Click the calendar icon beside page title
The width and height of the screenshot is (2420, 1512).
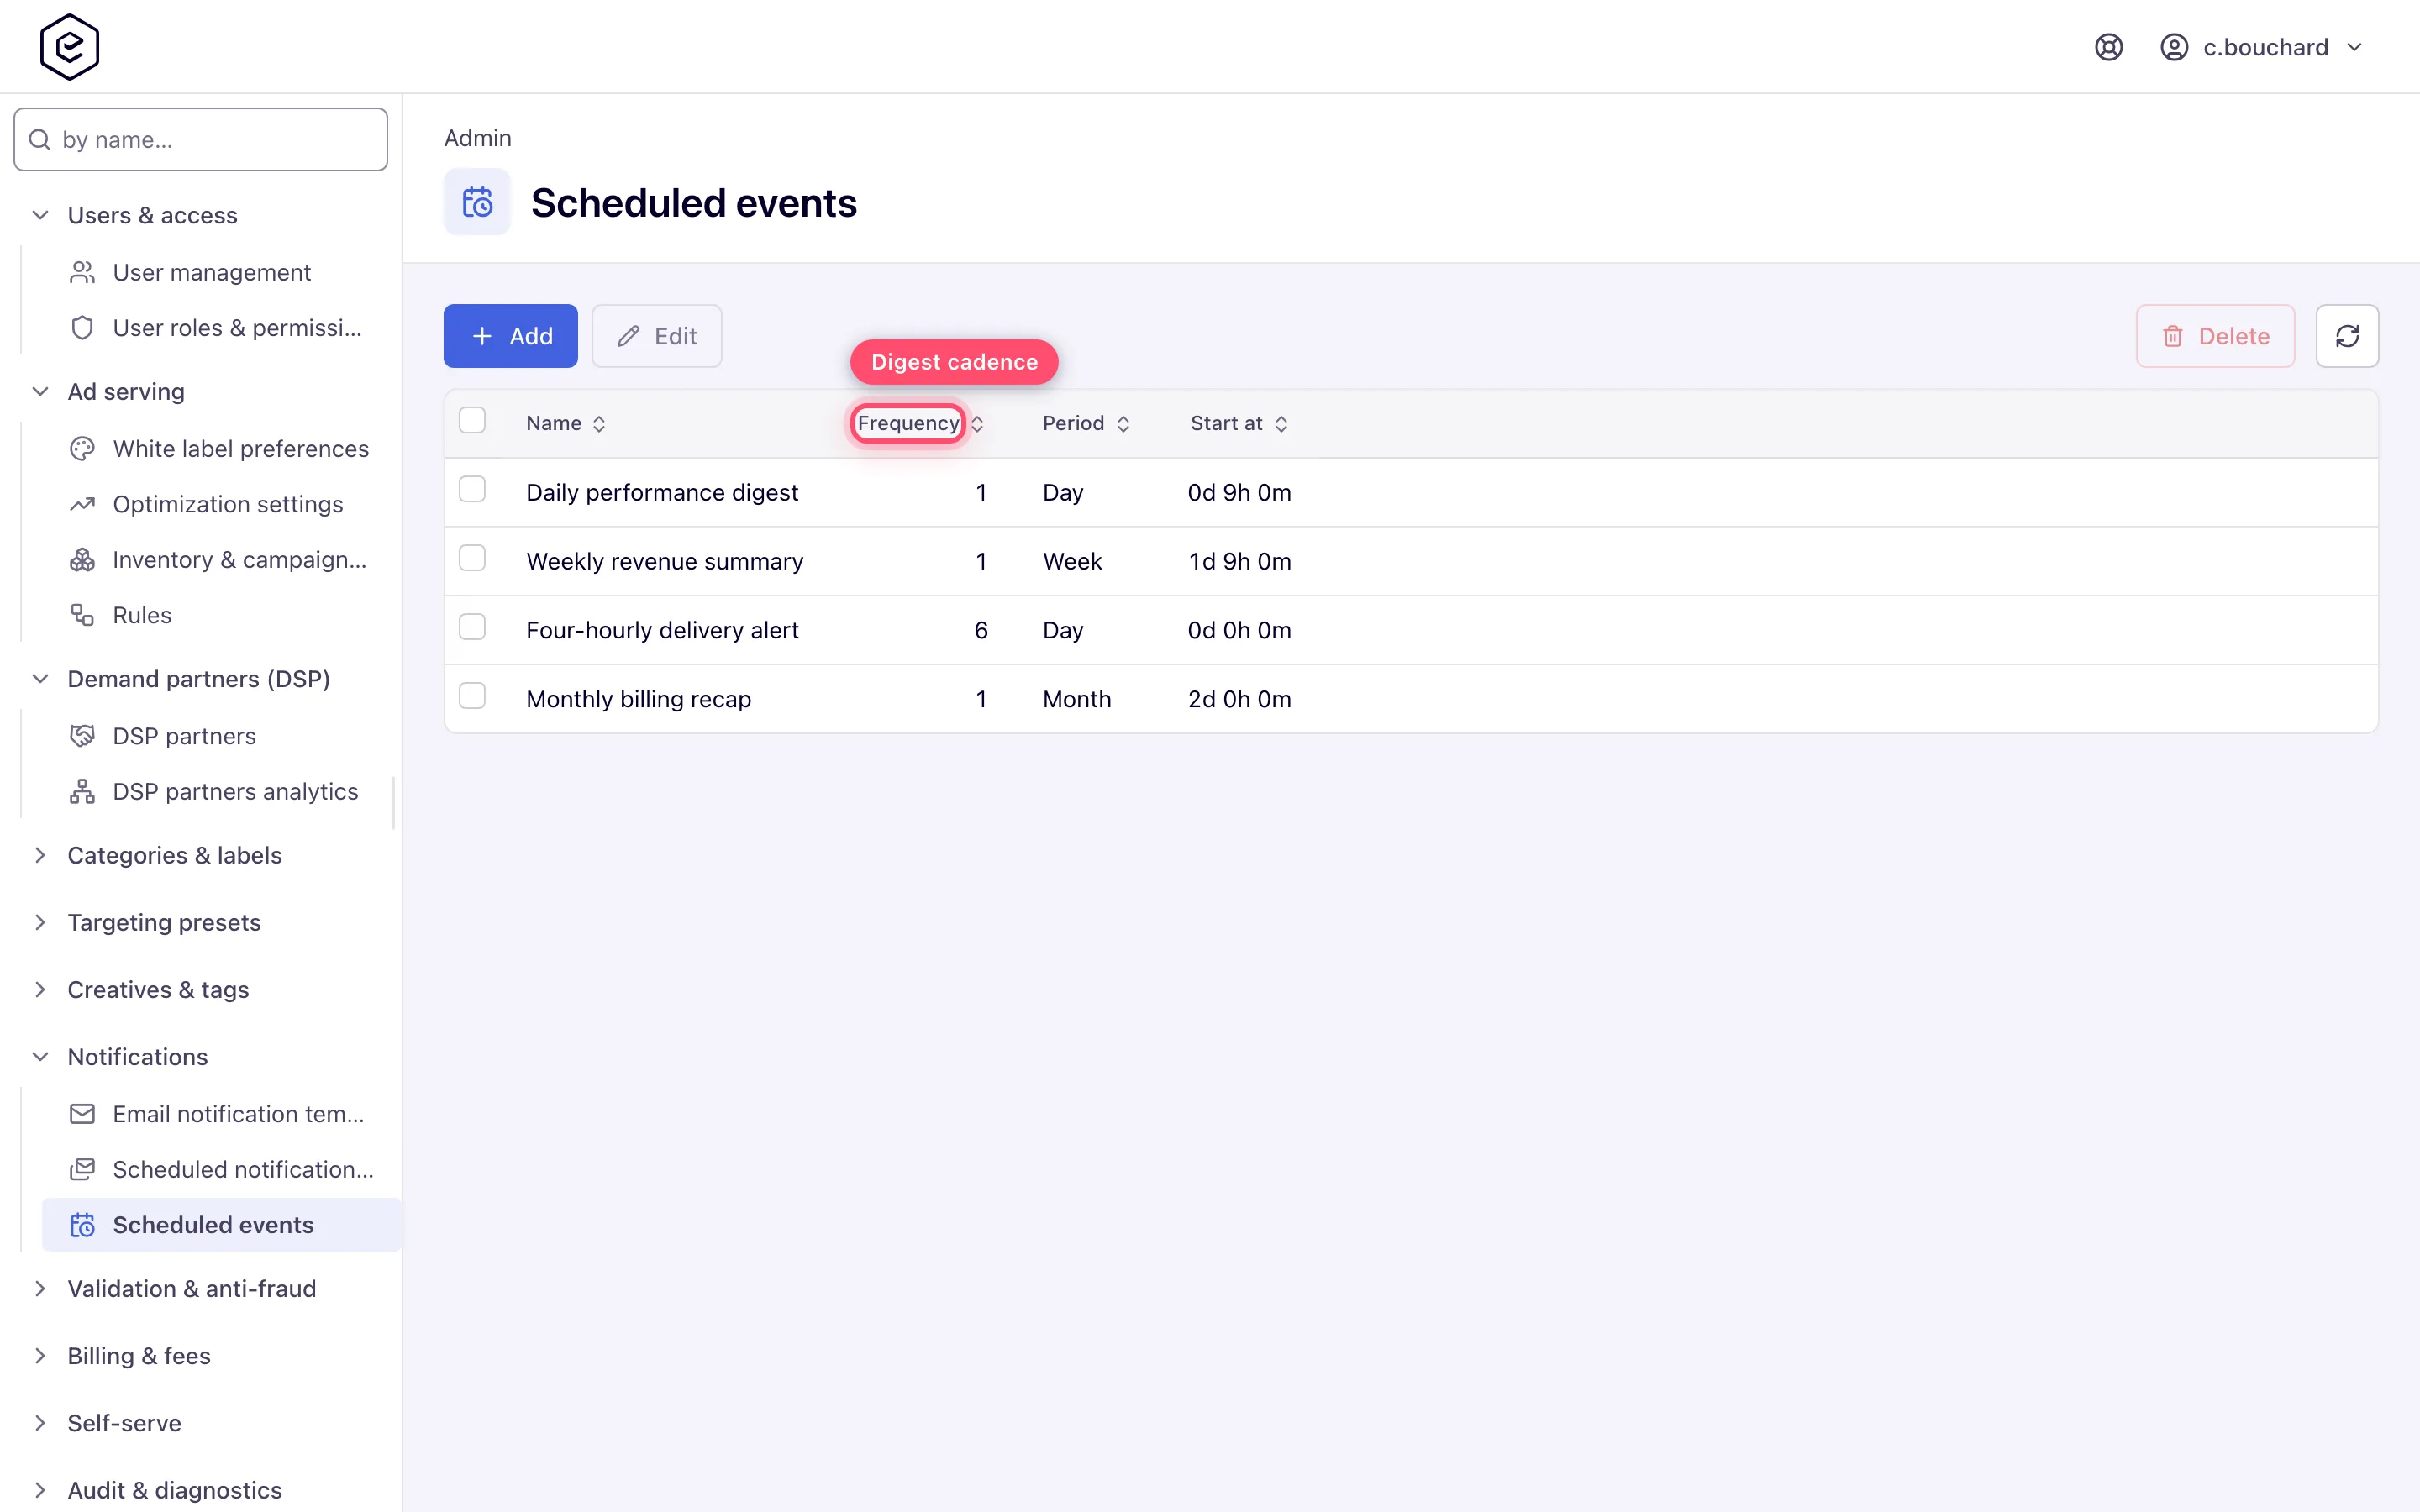tap(477, 203)
